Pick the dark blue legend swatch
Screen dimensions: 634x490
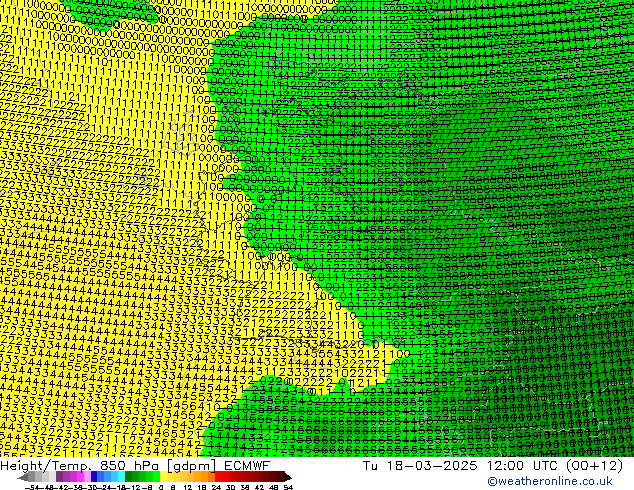click(x=94, y=477)
